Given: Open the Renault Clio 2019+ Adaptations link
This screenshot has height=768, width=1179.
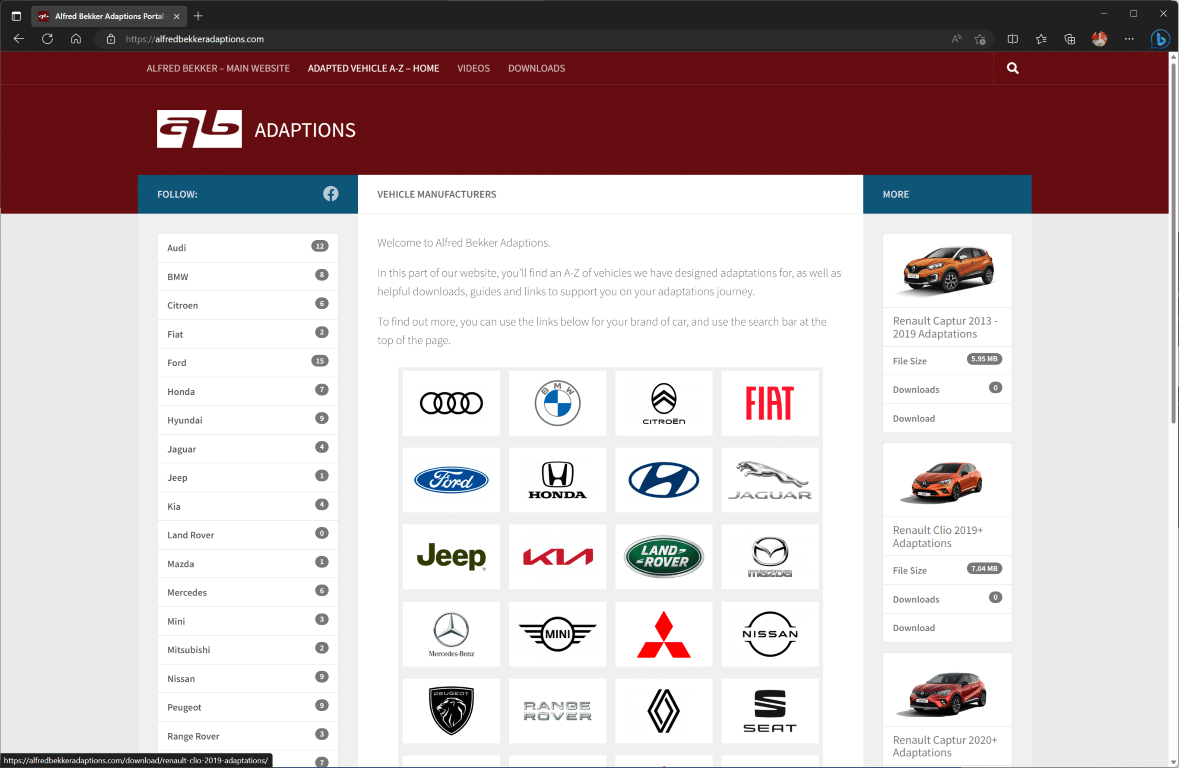Looking at the screenshot, I should [938, 536].
